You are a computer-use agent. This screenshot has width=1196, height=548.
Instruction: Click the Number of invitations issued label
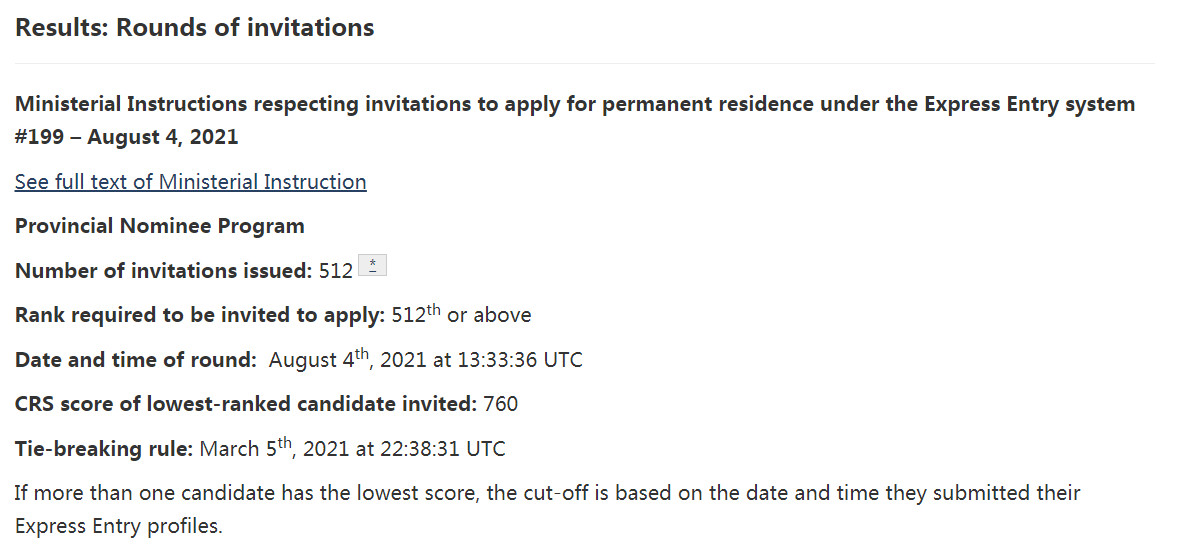163,271
